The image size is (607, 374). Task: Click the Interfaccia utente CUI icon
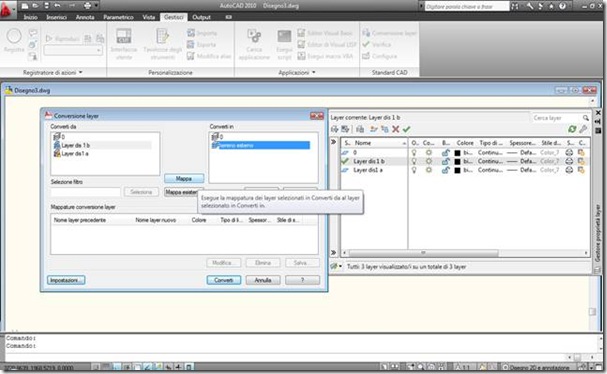click(124, 36)
